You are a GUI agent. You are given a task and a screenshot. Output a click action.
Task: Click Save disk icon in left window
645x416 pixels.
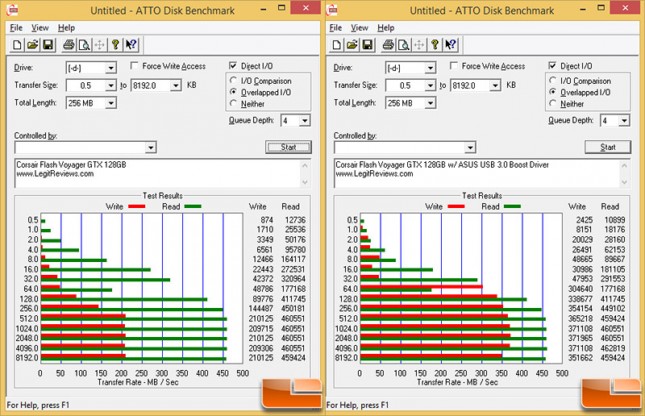(48, 44)
